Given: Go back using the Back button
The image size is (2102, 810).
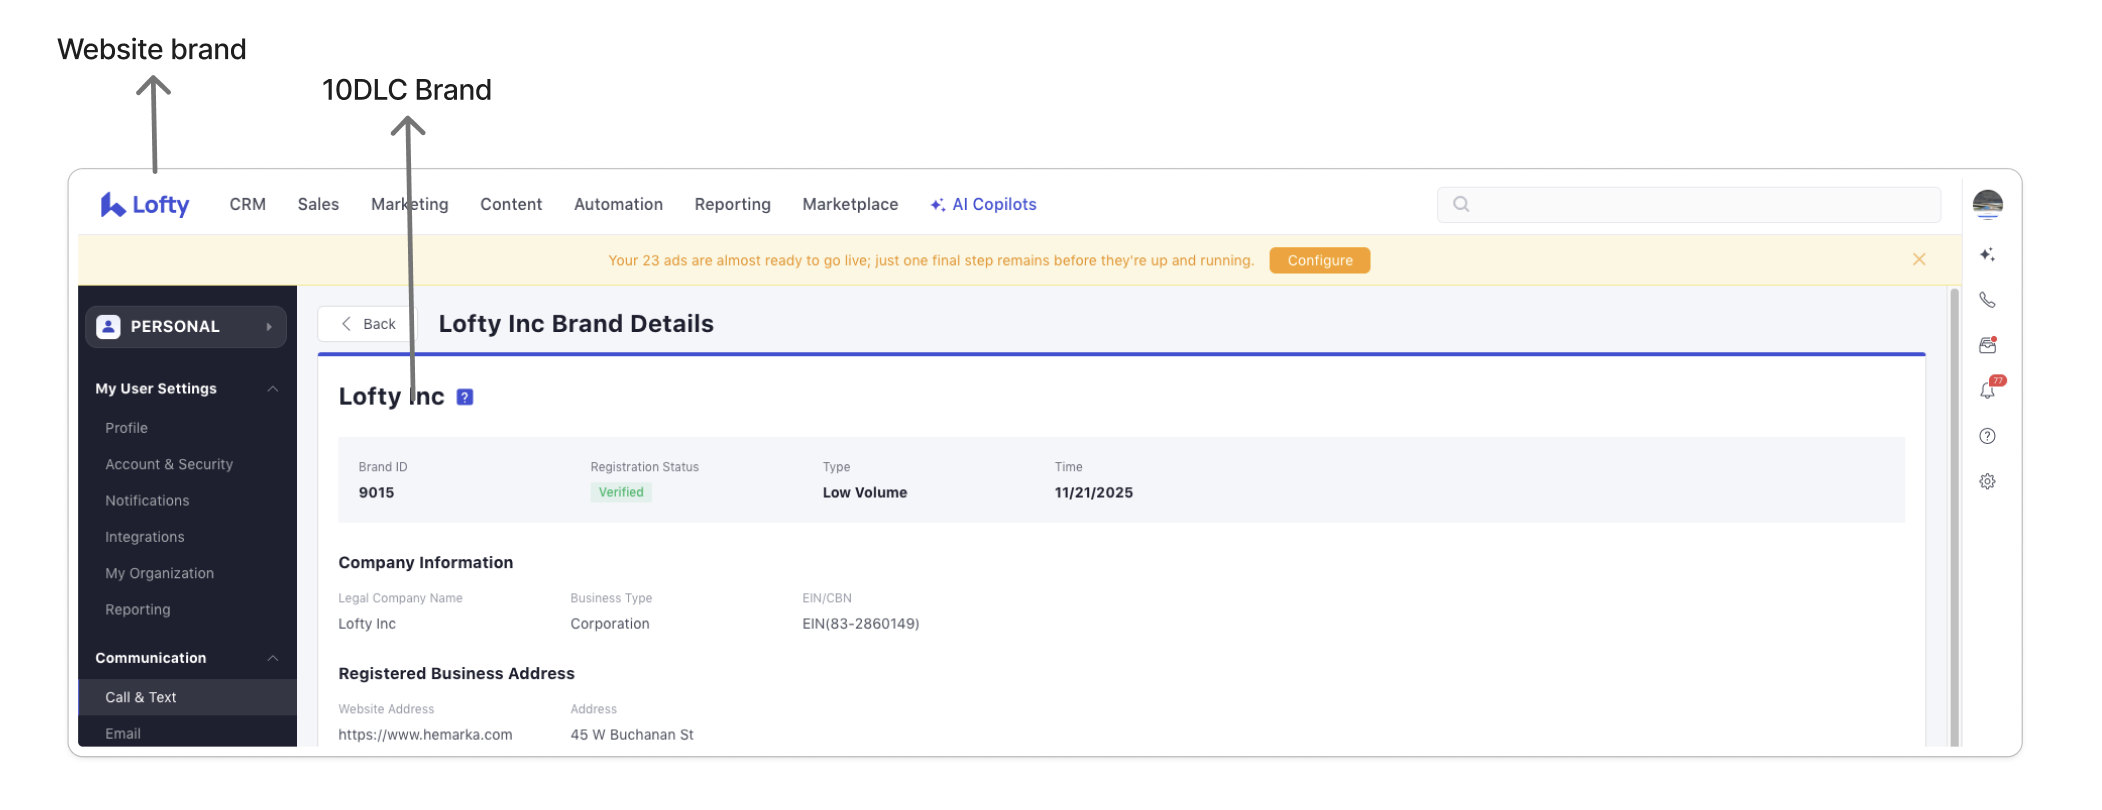Looking at the screenshot, I should [x=367, y=324].
